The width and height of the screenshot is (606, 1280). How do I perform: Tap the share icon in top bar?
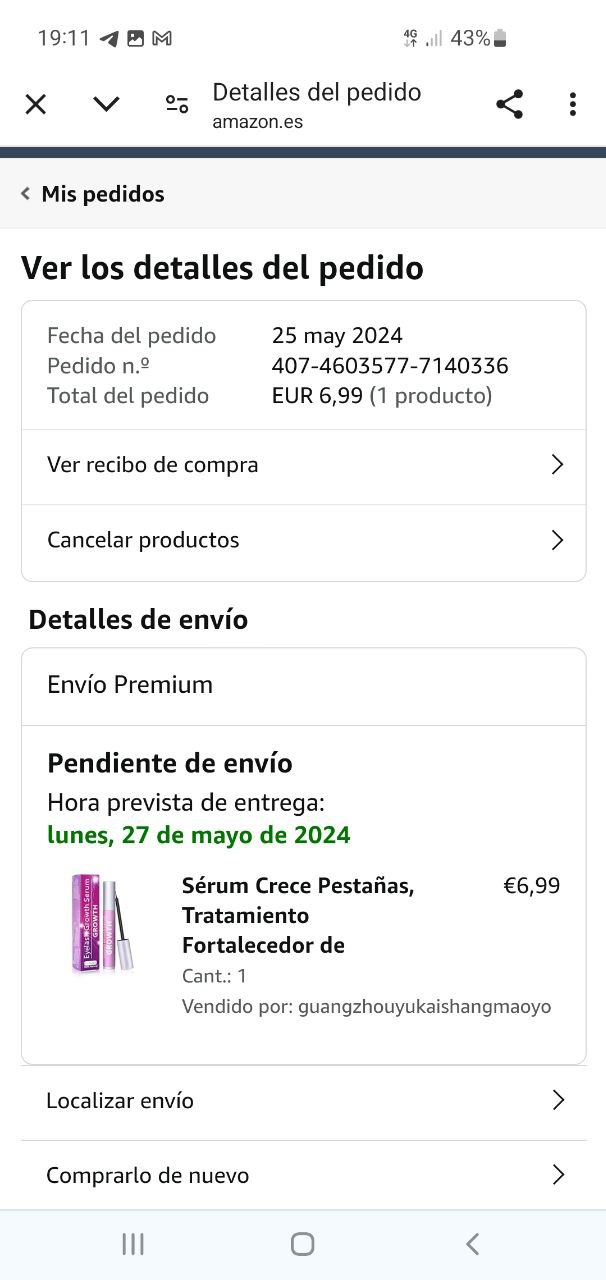click(x=509, y=104)
